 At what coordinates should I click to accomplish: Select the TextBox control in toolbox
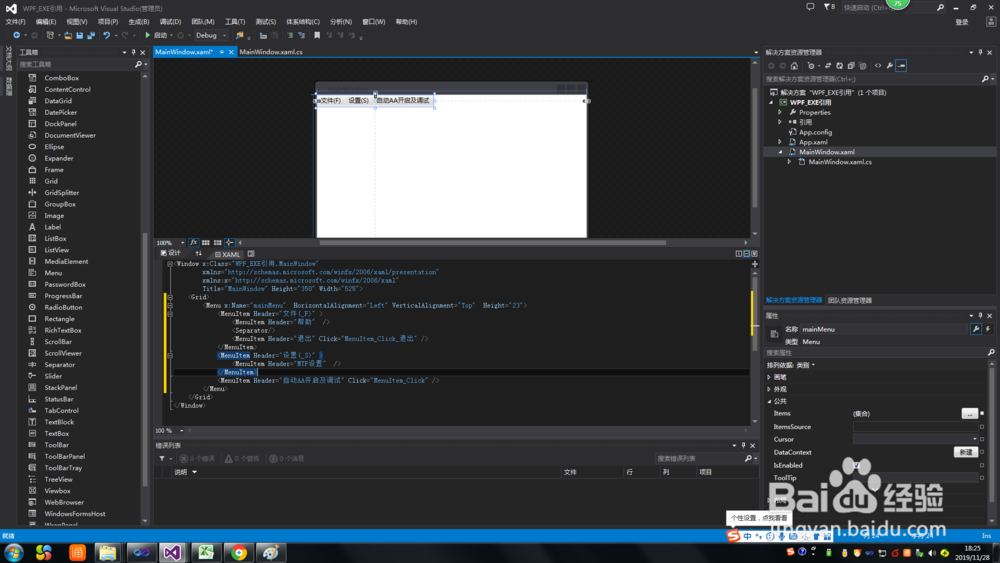57,434
